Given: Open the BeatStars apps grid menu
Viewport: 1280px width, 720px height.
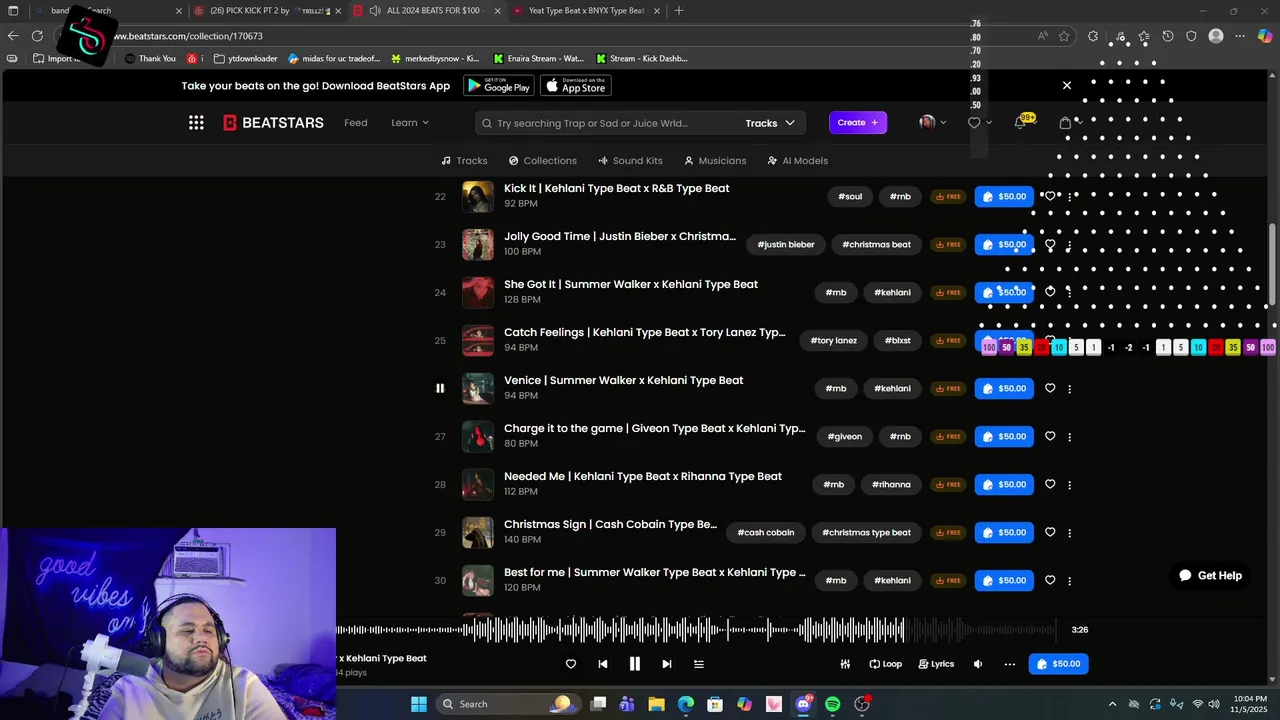Looking at the screenshot, I should coord(196,123).
